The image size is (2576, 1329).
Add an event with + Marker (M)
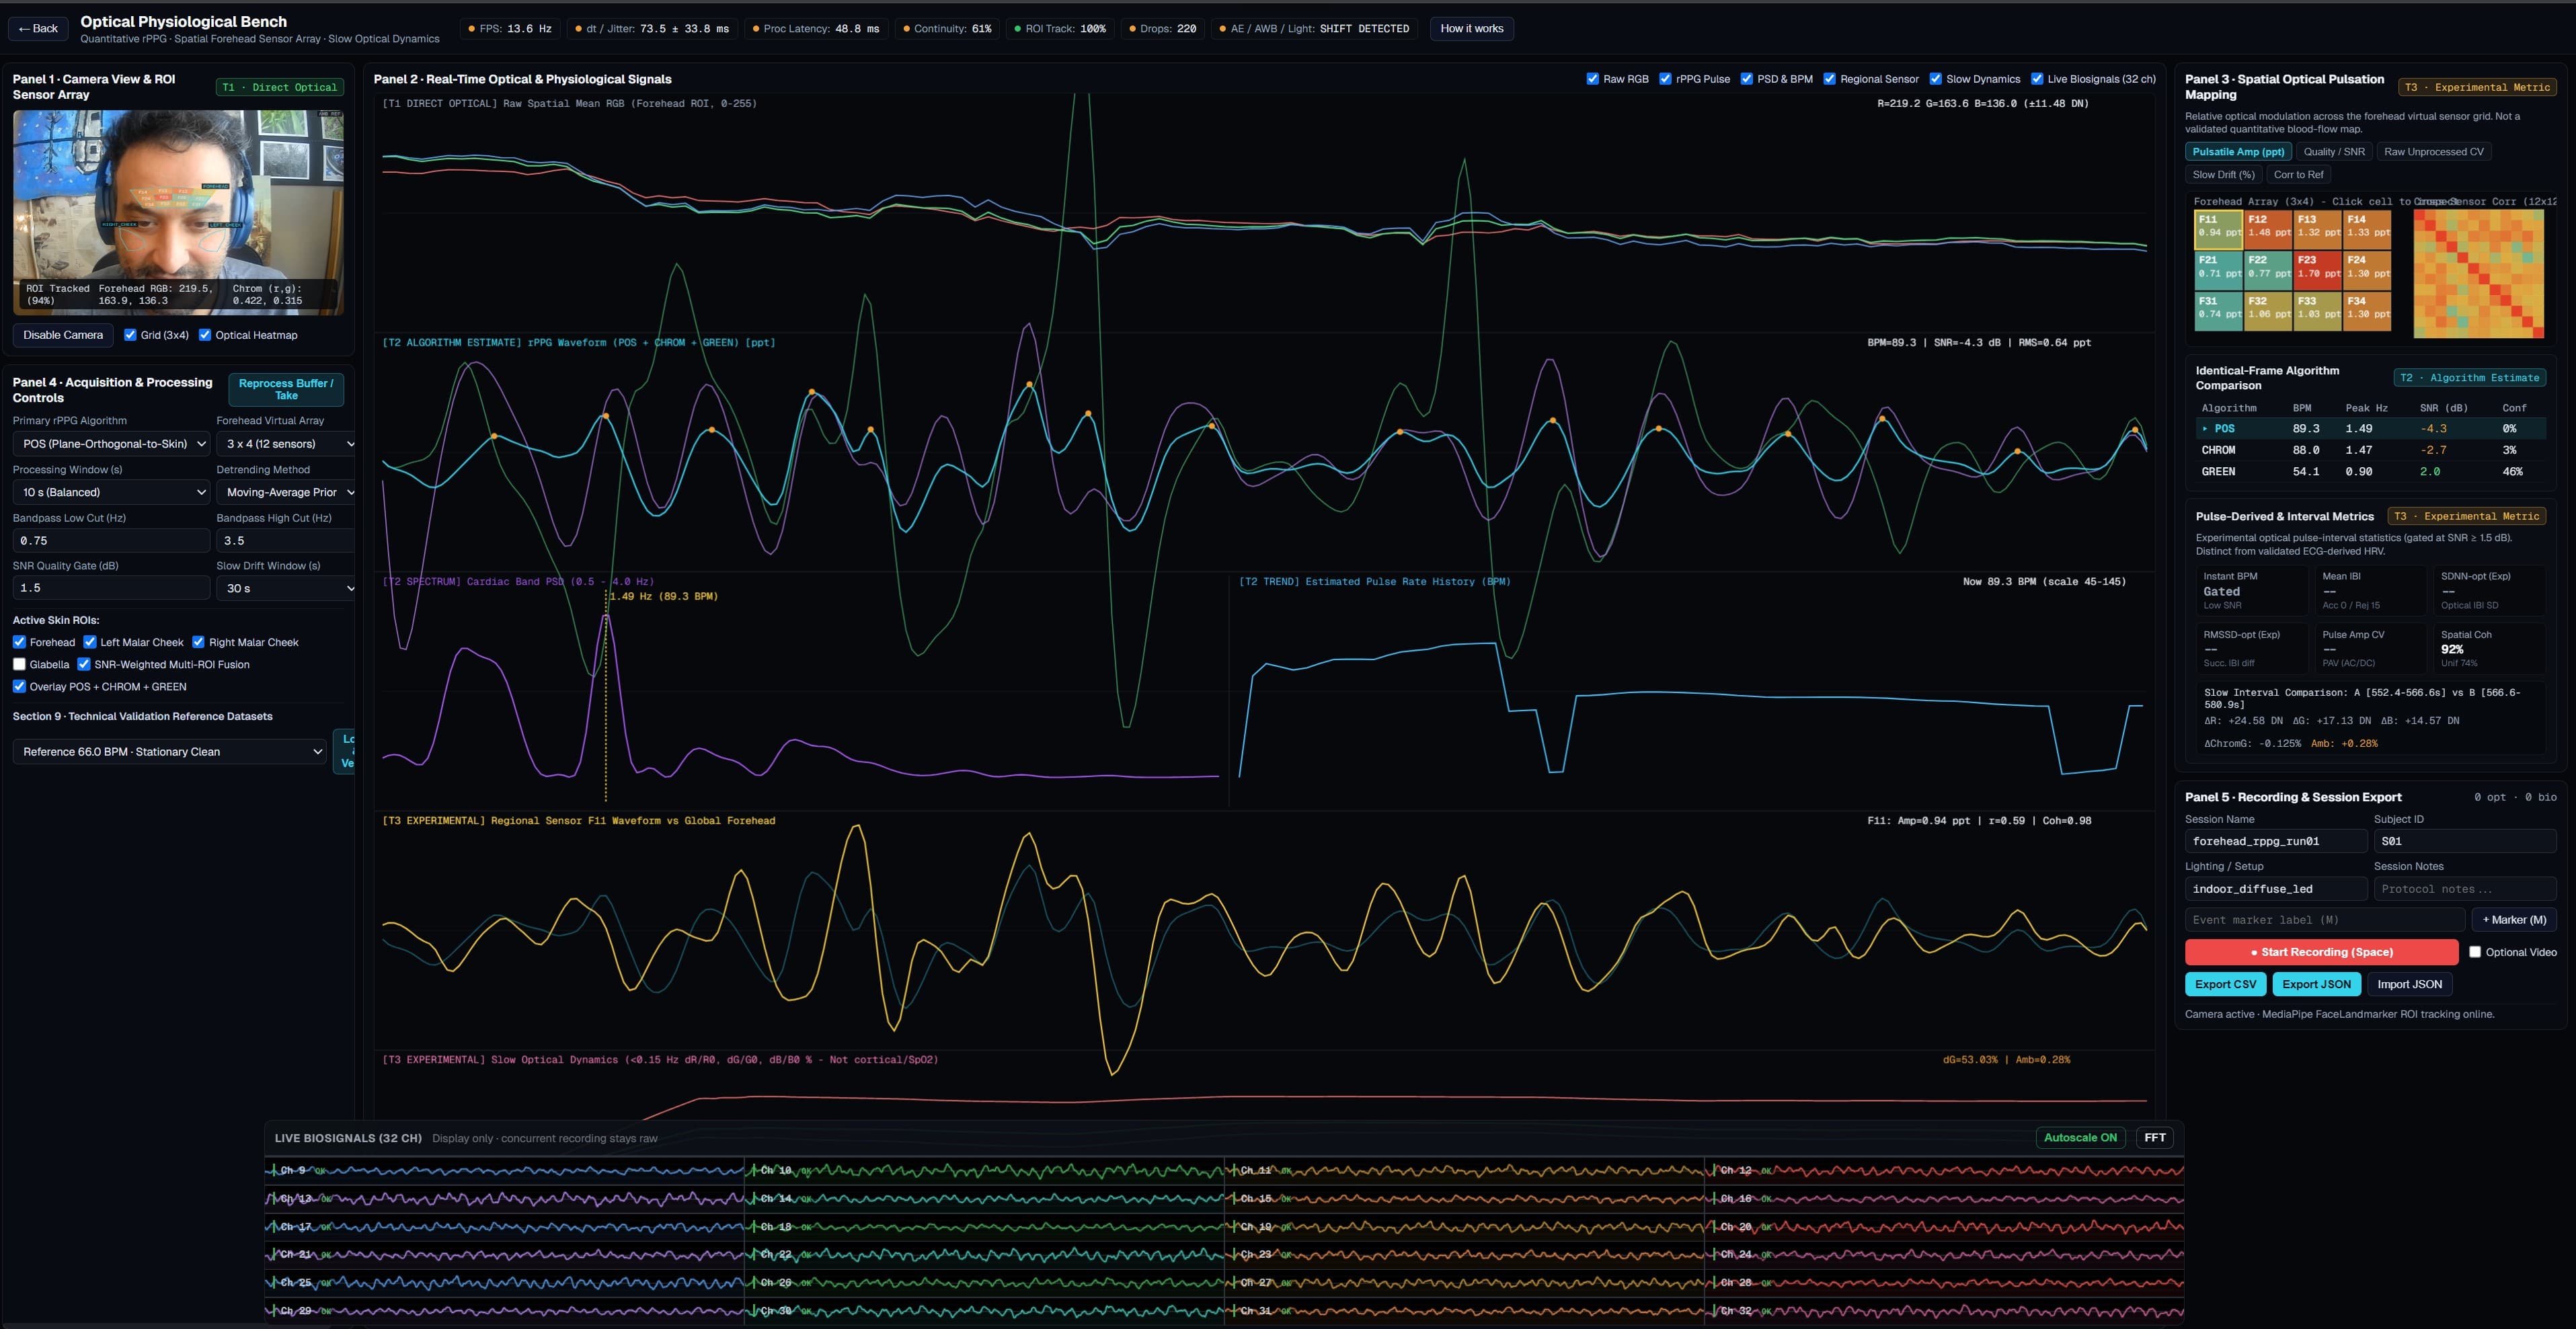pos(2514,920)
